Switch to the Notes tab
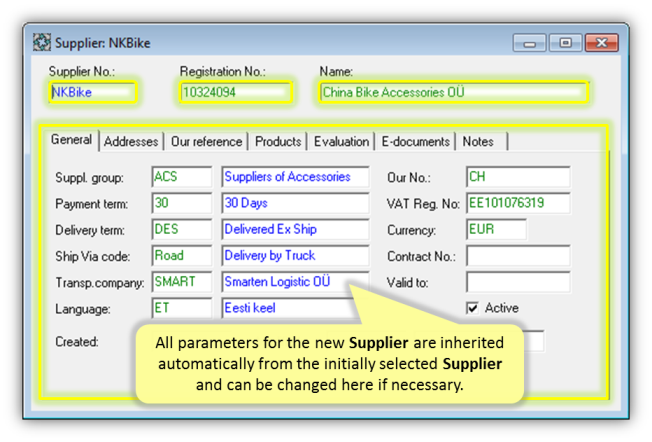 pyautogui.click(x=482, y=142)
